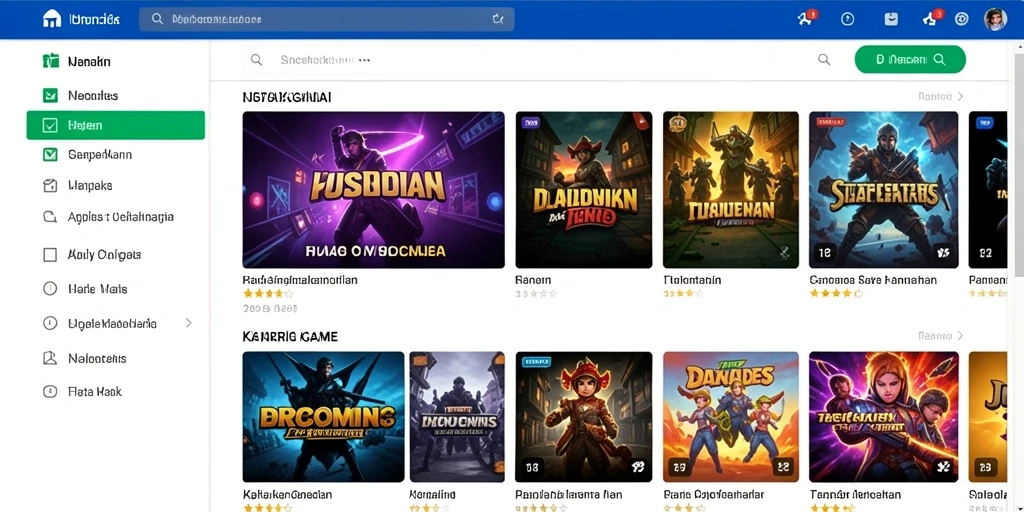Click the star rating under Canoaoa Save hannahan

tap(837, 294)
